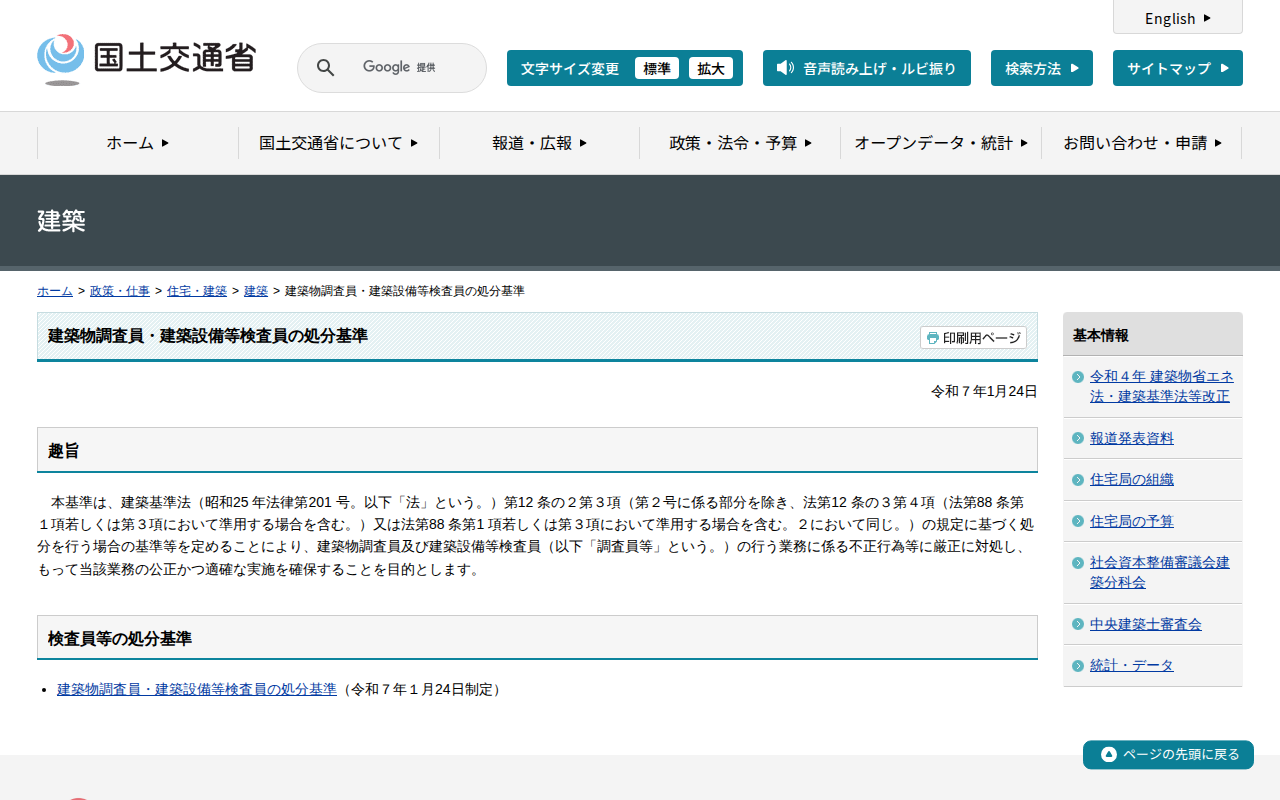Click the ホーム breadcrumb link

point(55,291)
